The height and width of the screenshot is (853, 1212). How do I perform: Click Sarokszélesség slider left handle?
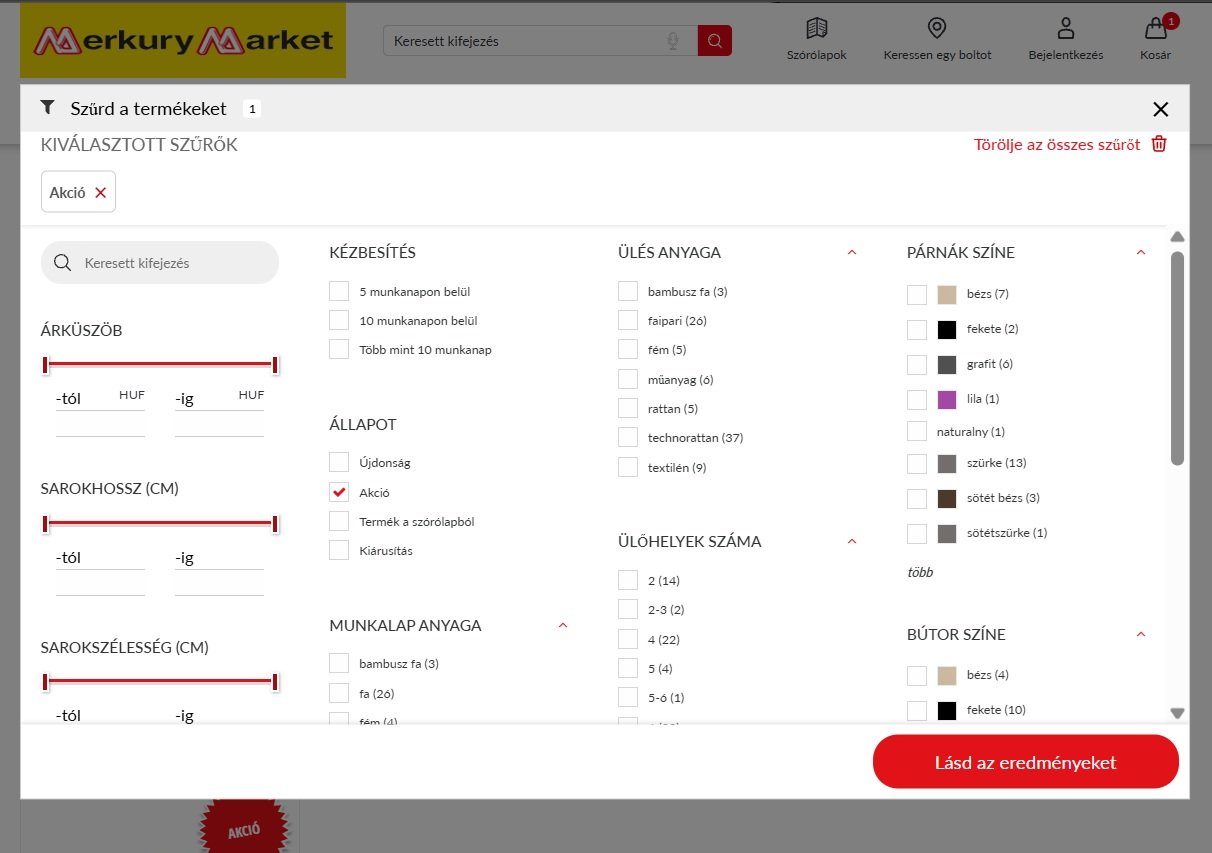click(x=45, y=682)
